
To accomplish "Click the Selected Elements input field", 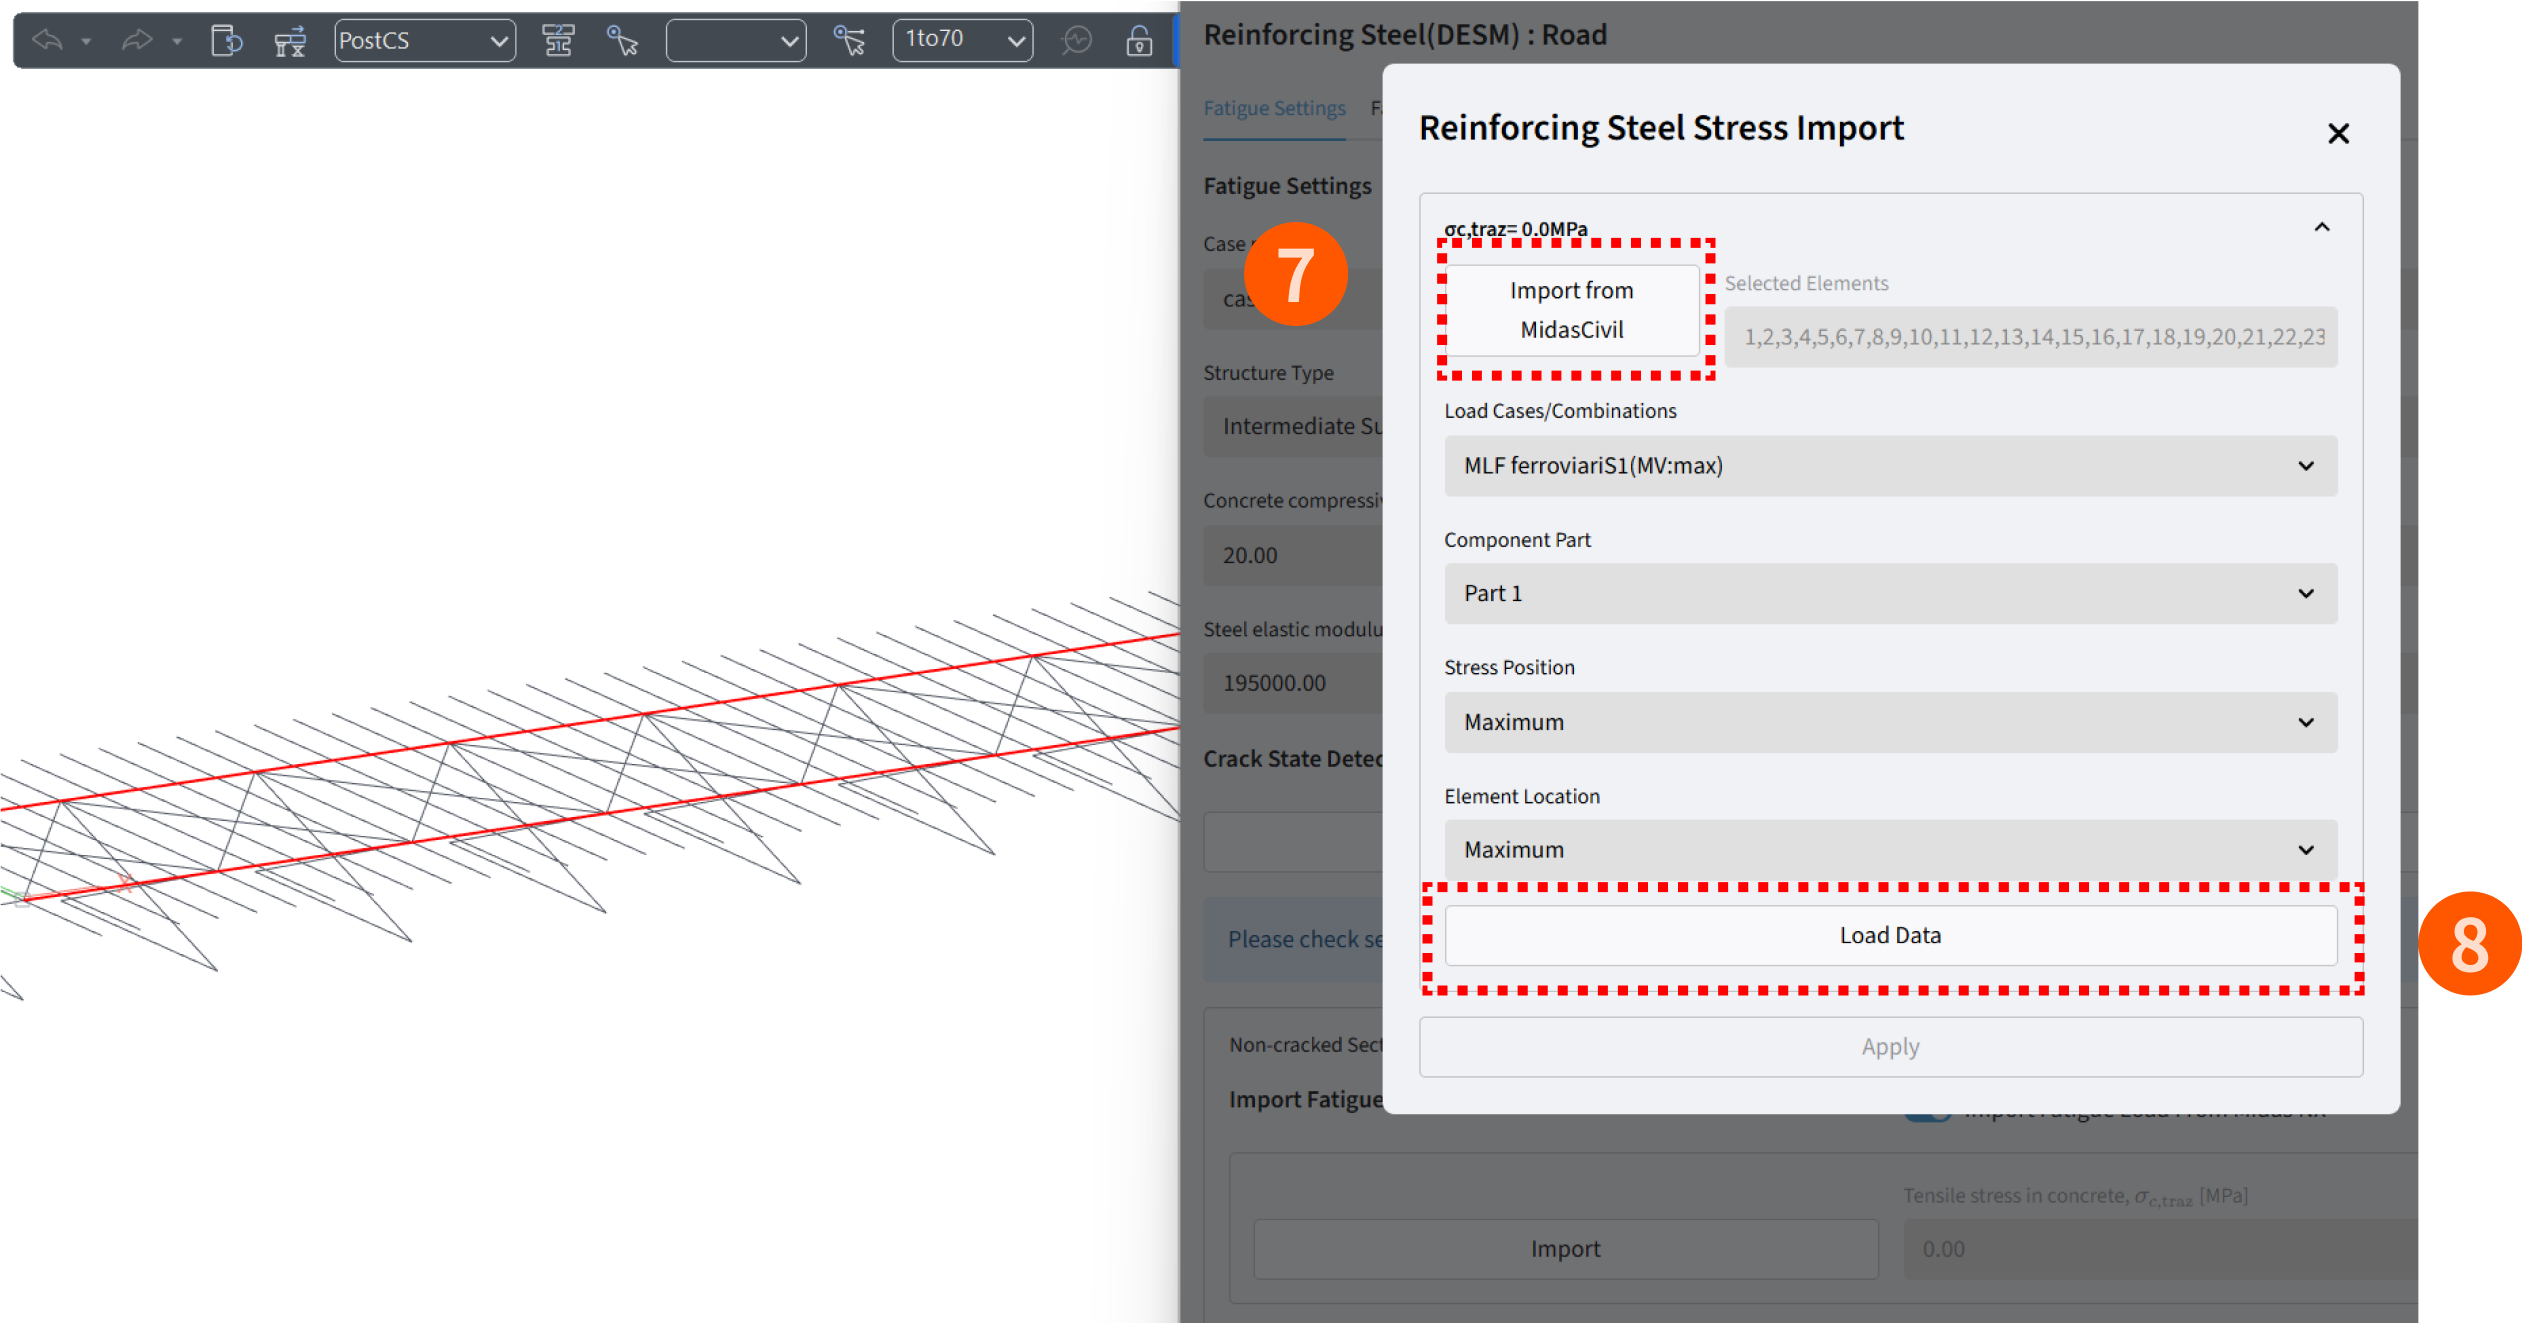I will click(x=2030, y=337).
